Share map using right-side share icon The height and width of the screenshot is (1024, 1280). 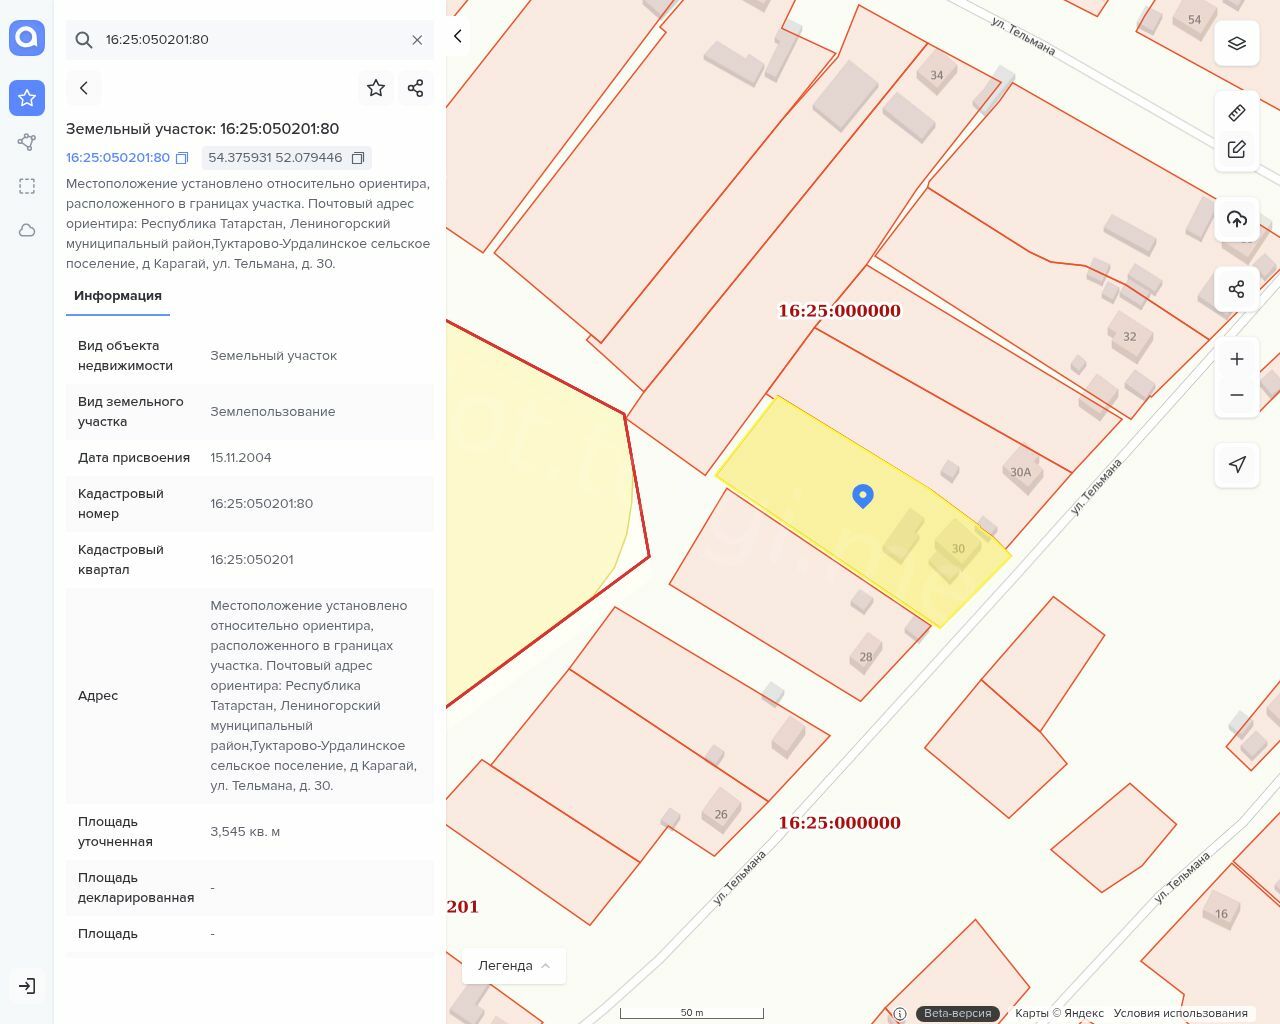point(1237,289)
